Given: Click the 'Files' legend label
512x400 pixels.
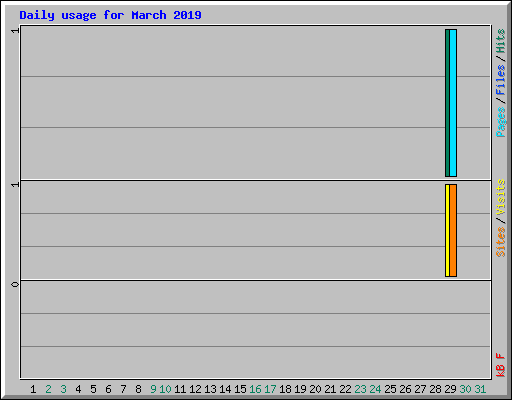Looking at the screenshot, I should [x=500, y=80].
